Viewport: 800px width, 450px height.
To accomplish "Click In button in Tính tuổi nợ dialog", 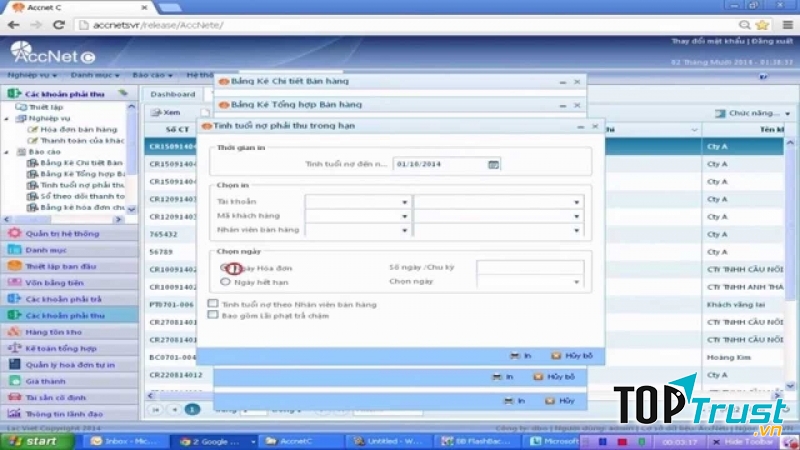I will coord(521,356).
